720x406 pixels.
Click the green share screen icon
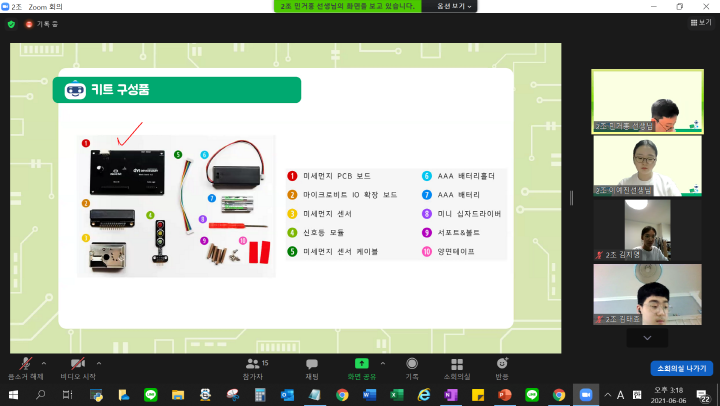[x=361, y=365]
